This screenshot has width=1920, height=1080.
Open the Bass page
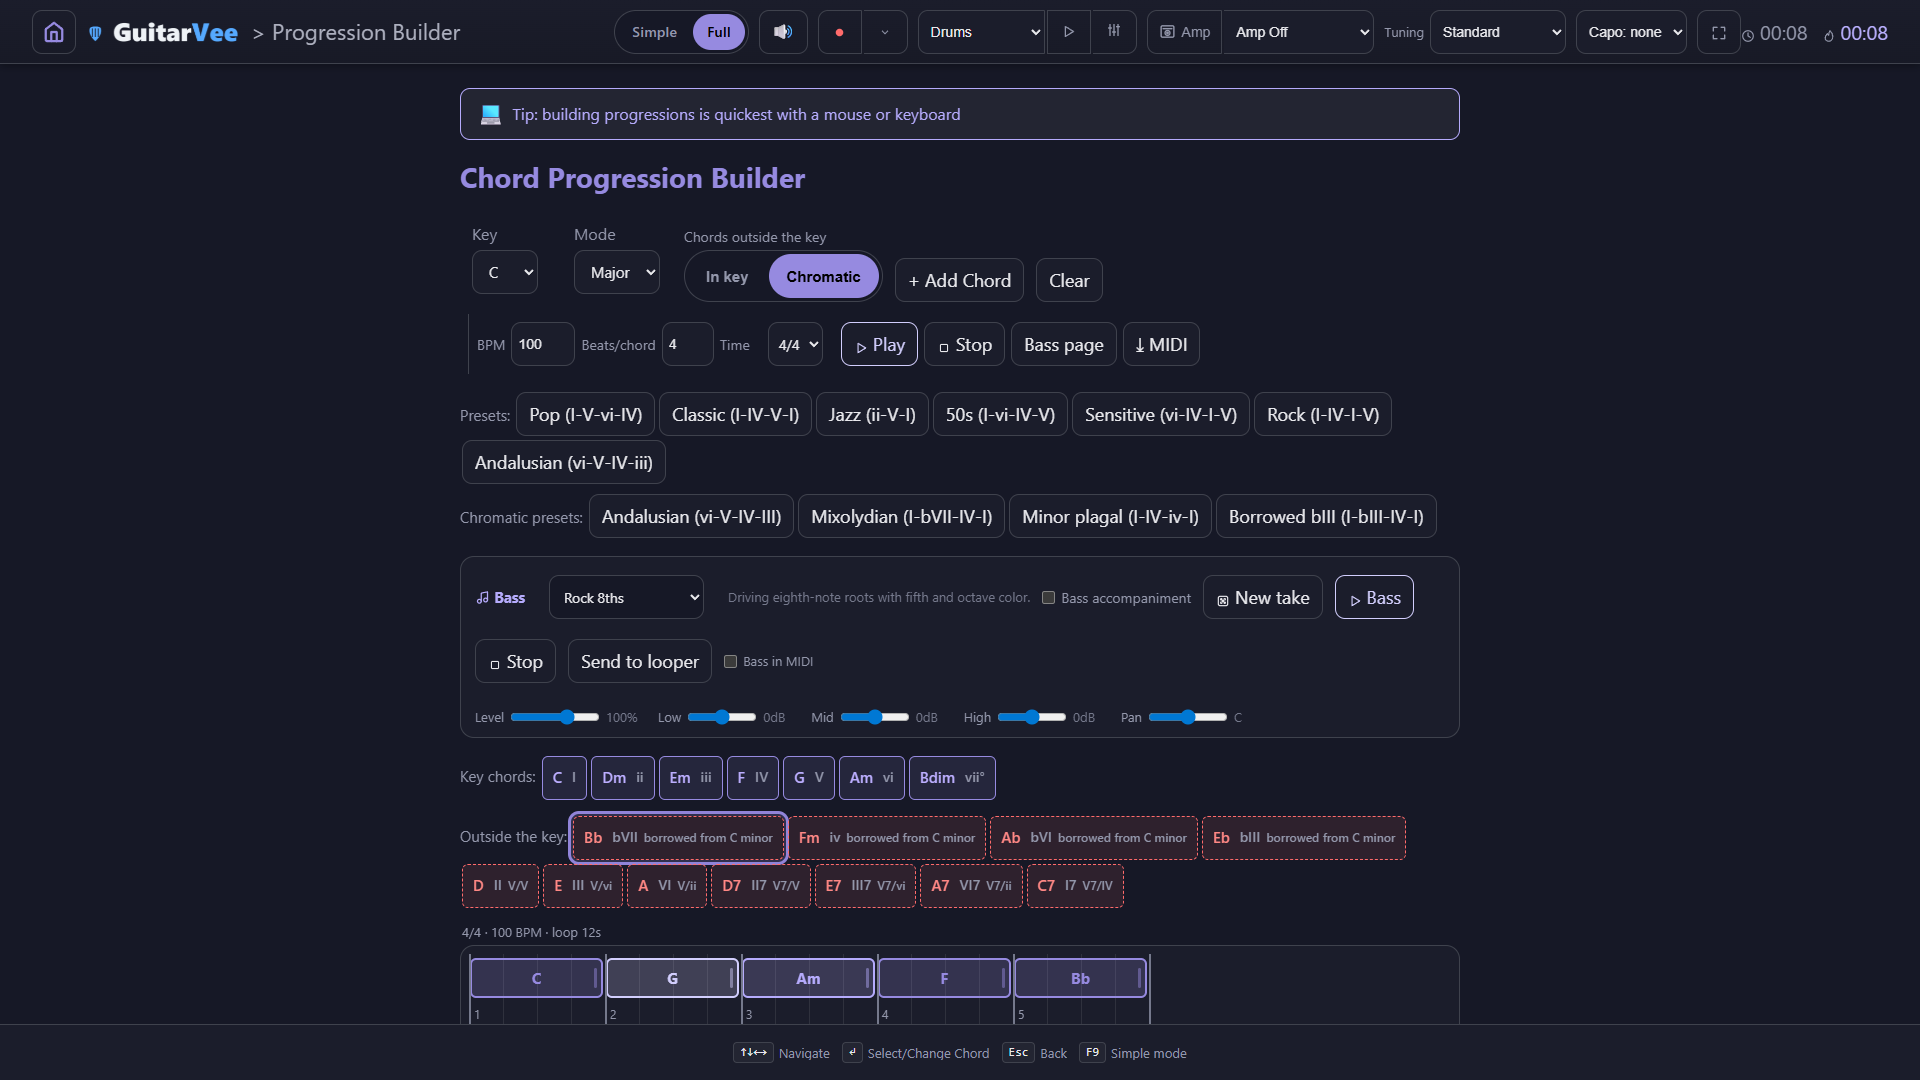coord(1063,344)
